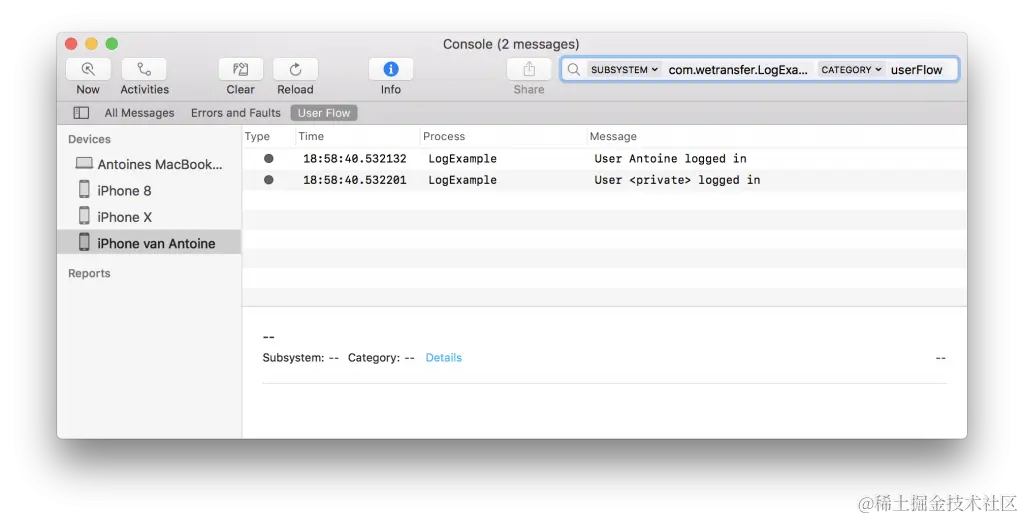Click the gray dot of the 18:58:40.532201 message
The height and width of the screenshot is (520, 1024).
[x=268, y=180]
